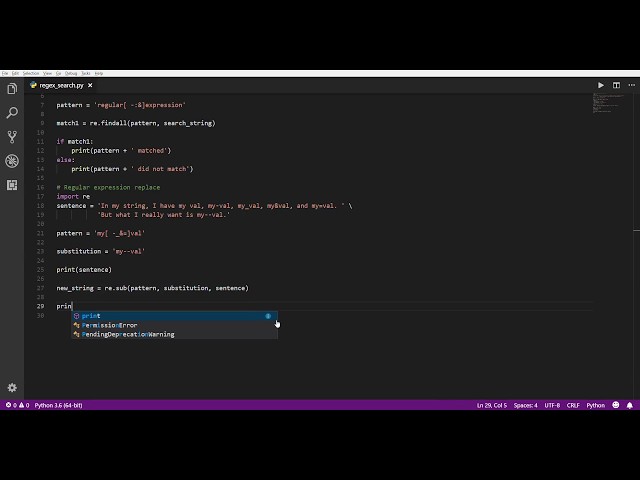The height and width of the screenshot is (480, 640).
Task: Split the editor to the side
Action: click(616, 85)
